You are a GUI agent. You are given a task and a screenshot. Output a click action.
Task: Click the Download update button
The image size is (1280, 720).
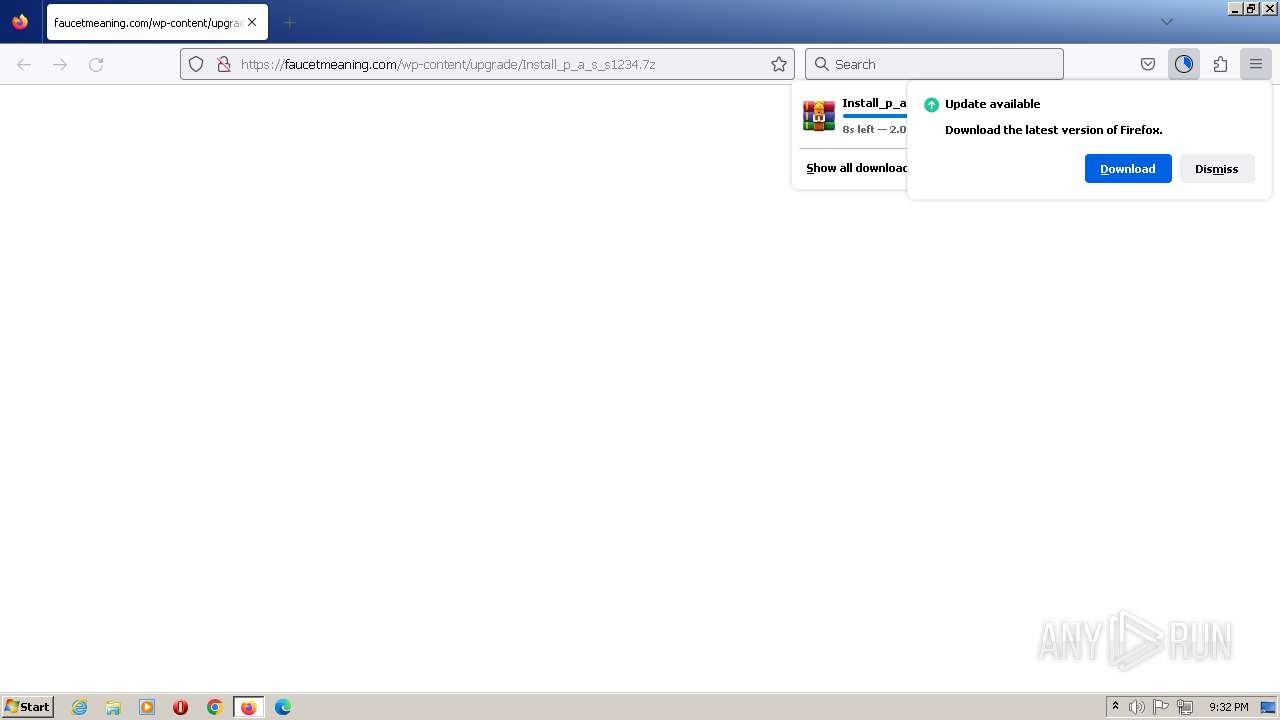tap(1128, 169)
